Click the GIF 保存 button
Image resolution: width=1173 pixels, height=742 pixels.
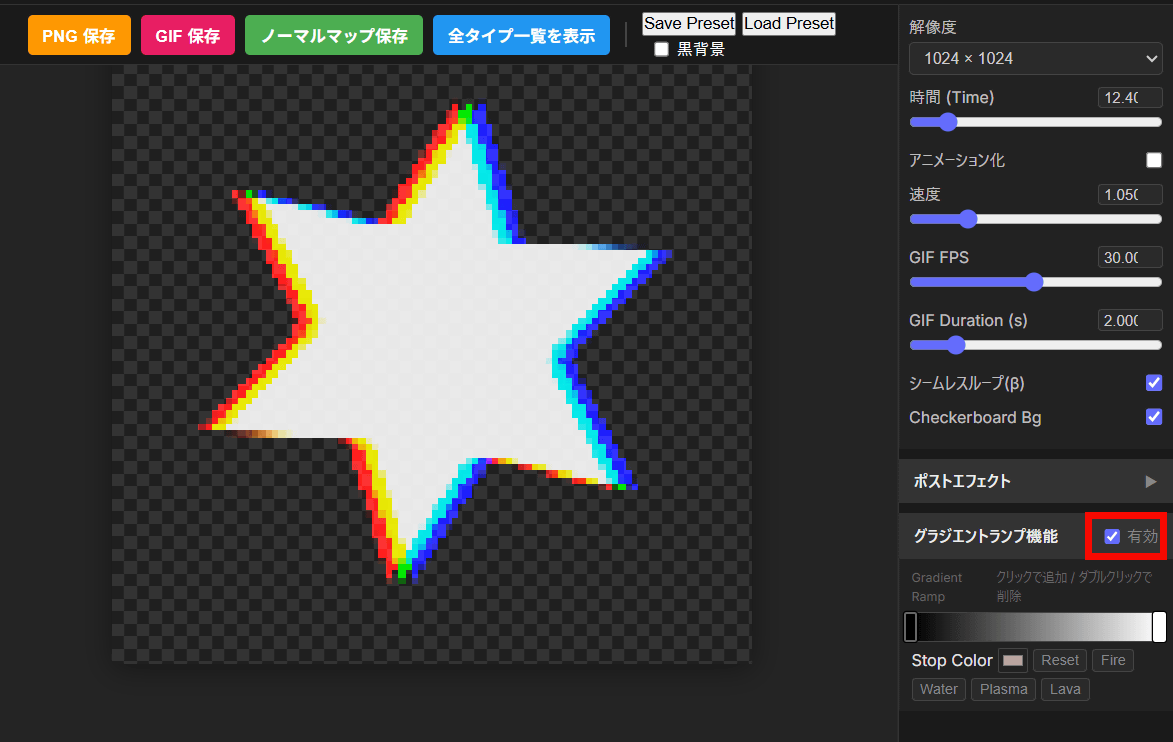188,35
